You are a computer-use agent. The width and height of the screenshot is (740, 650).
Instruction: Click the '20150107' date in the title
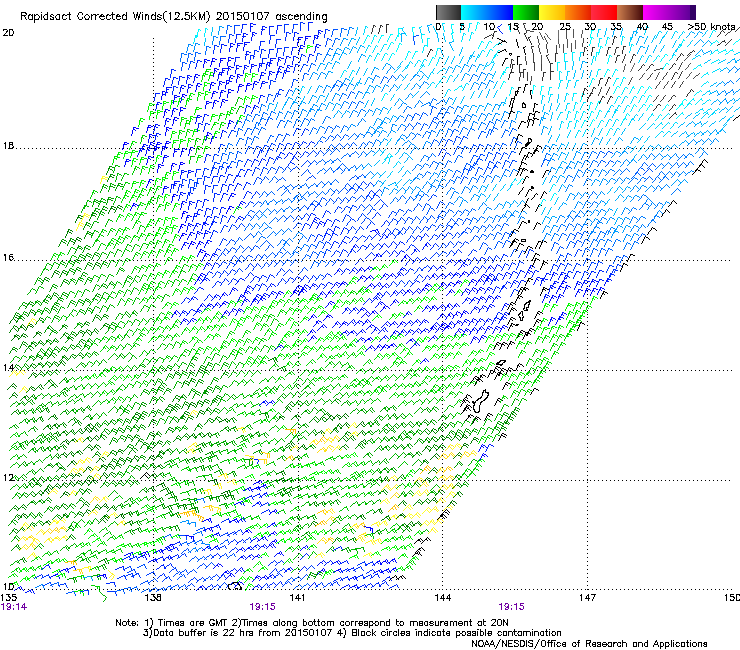pyautogui.click(x=243, y=16)
